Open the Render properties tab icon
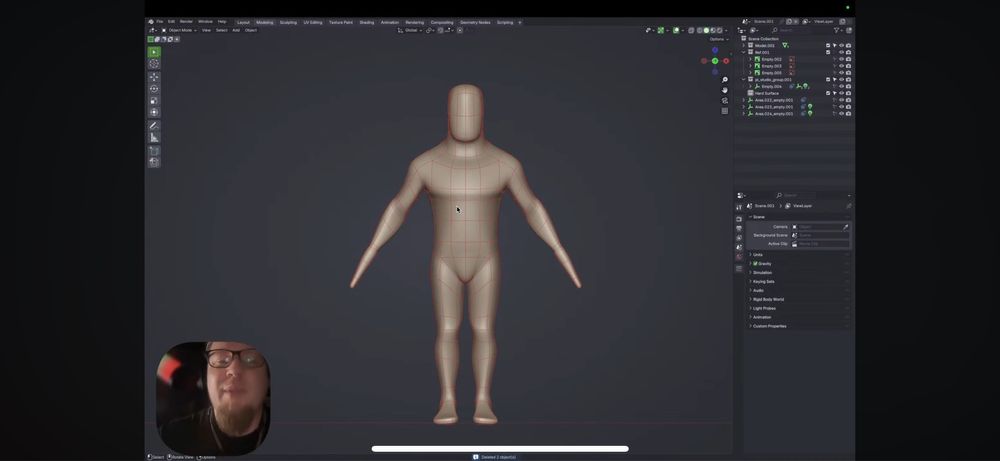 point(739,219)
